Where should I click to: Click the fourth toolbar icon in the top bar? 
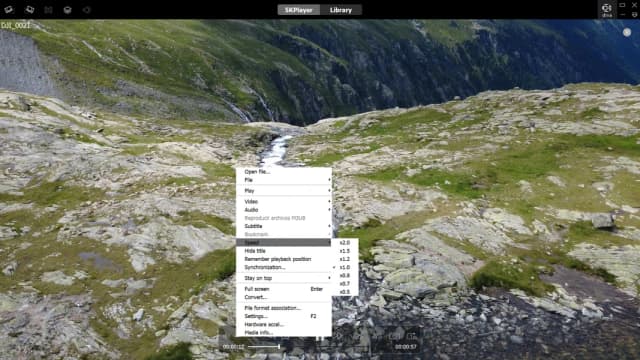67,10
